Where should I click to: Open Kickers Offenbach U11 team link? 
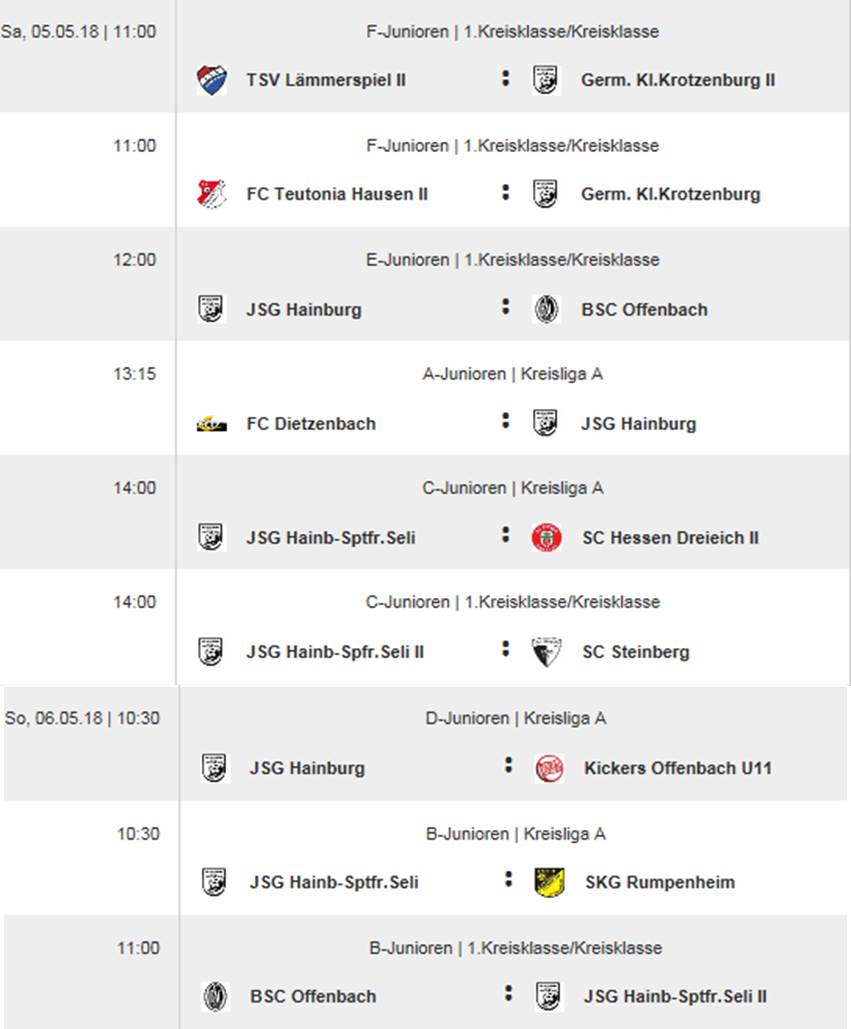click(678, 768)
